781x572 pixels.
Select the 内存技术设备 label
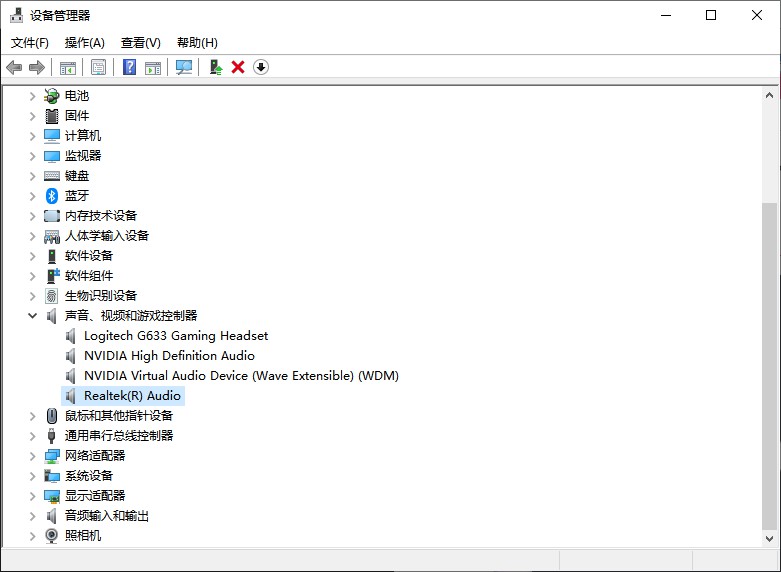point(101,216)
